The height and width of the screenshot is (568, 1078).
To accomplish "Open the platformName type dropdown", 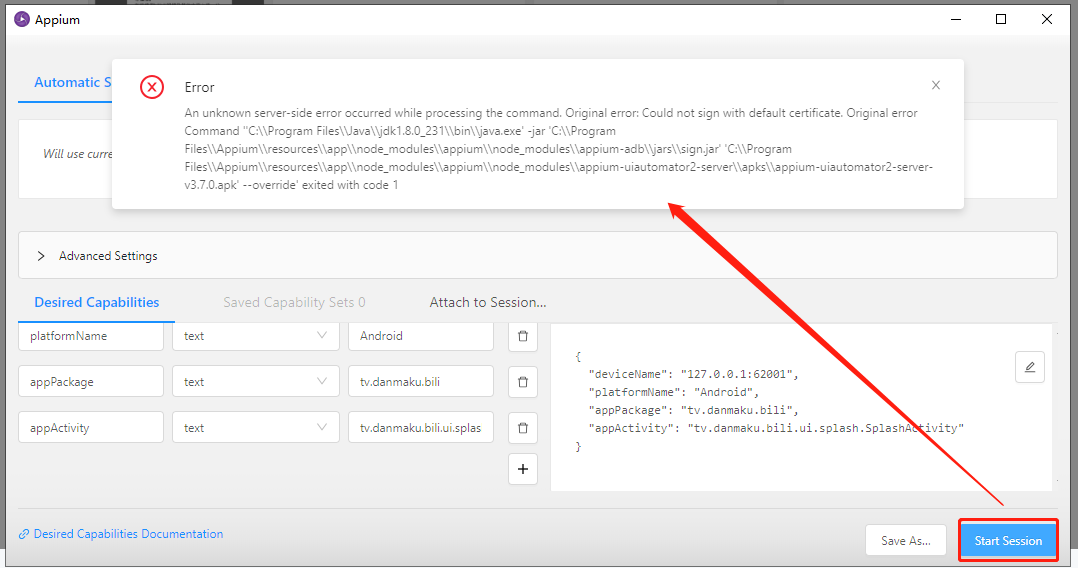I will [255, 336].
